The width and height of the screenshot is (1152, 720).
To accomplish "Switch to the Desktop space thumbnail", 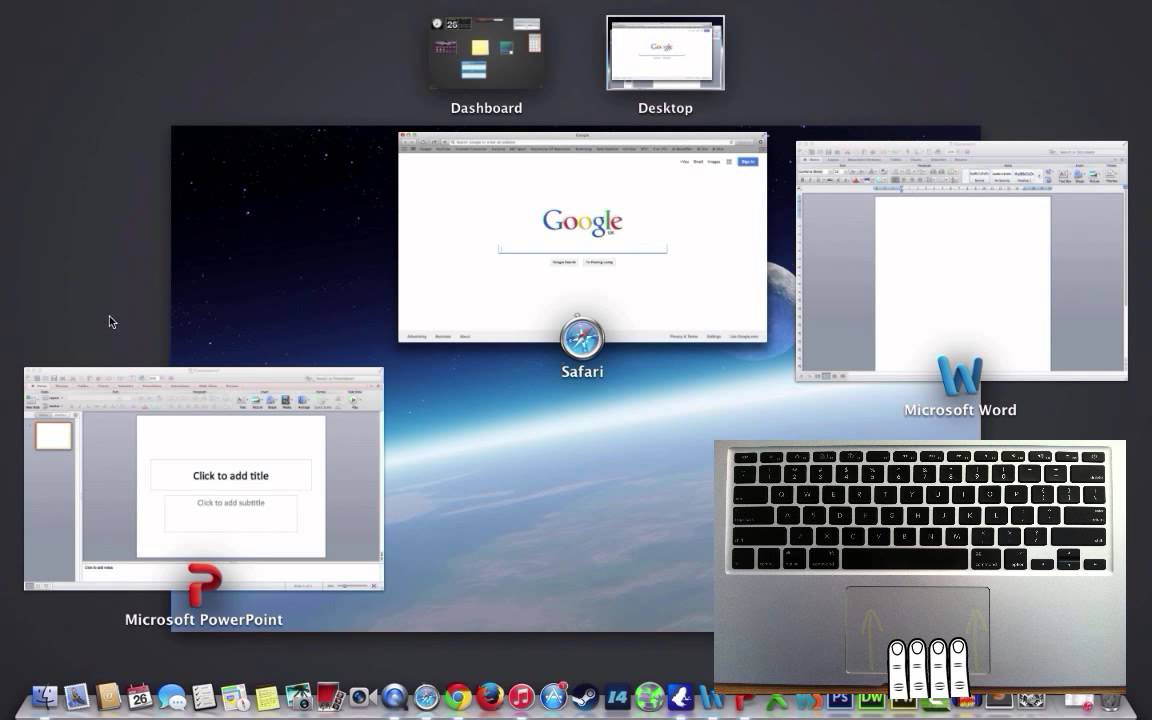I will pos(665,53).
